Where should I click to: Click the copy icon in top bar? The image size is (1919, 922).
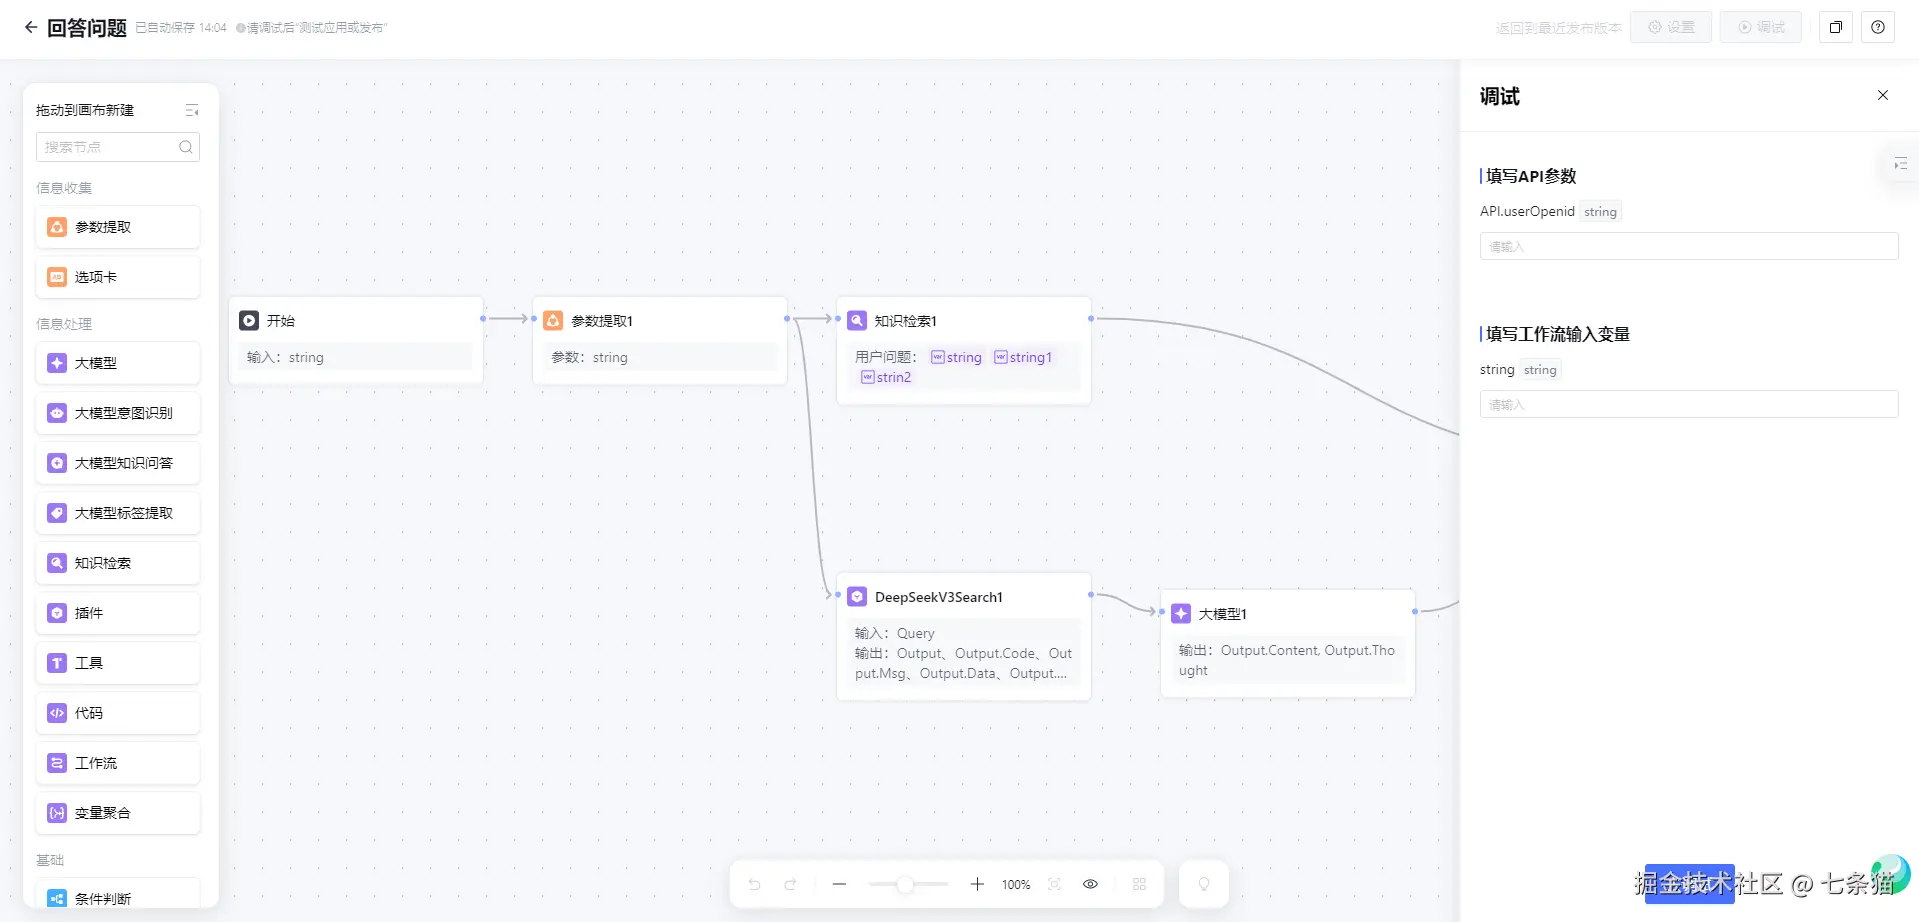click(1836, 28)
